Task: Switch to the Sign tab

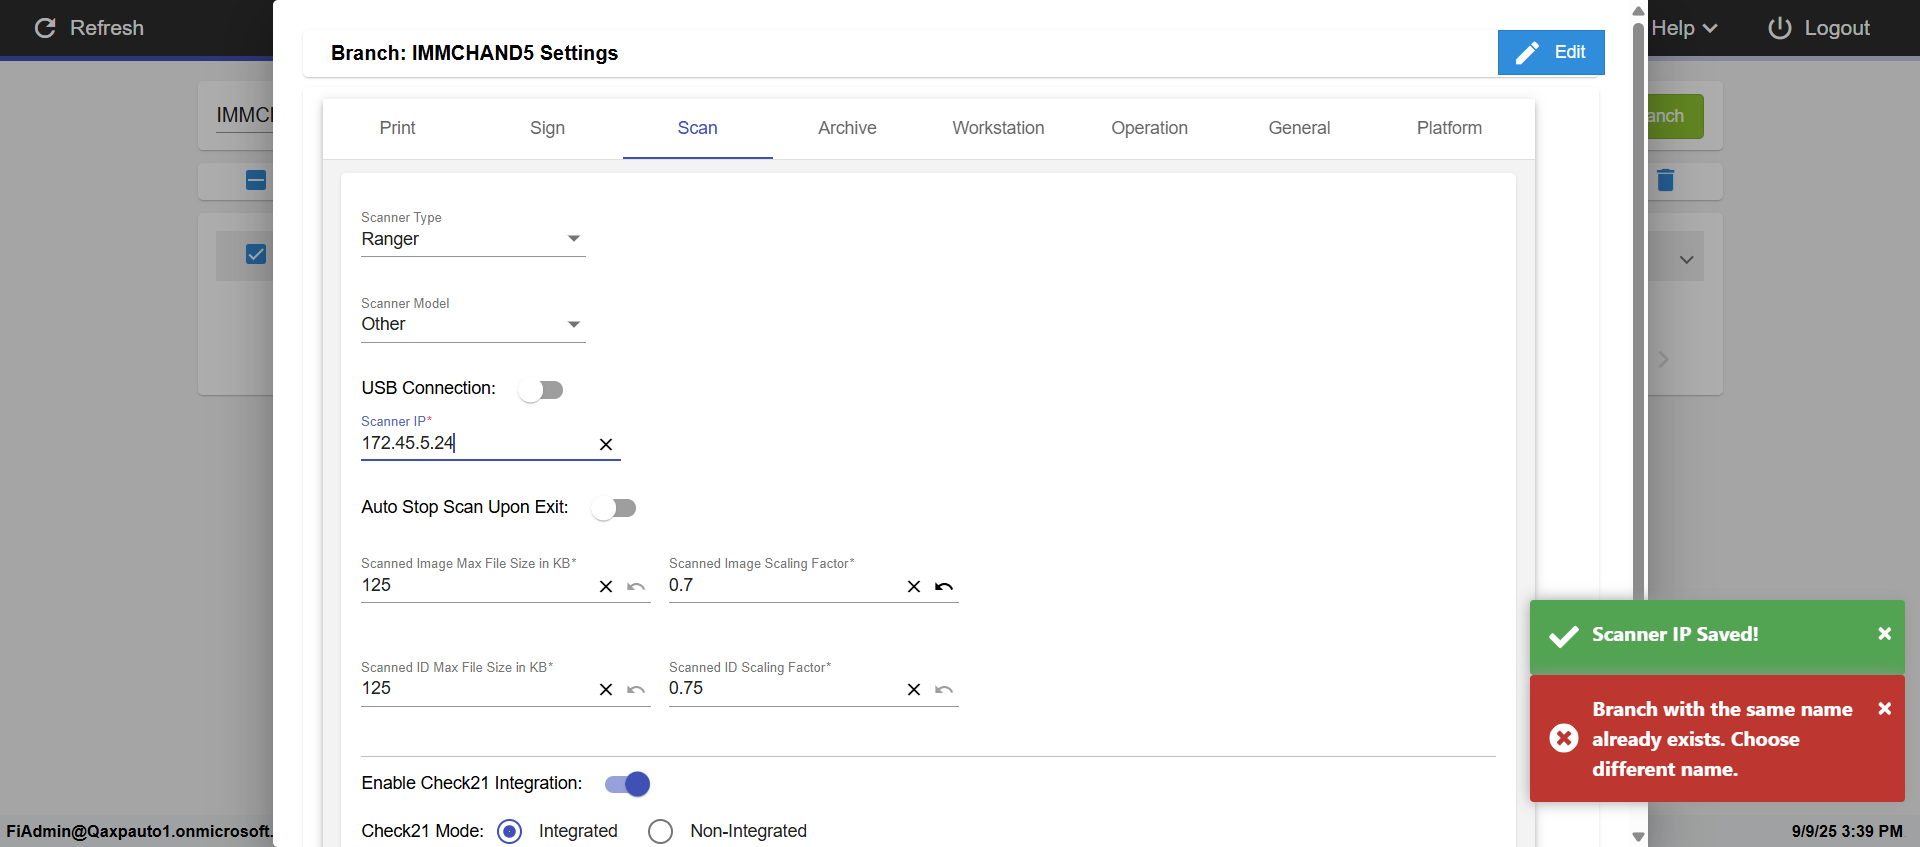Action: [547, 128]
